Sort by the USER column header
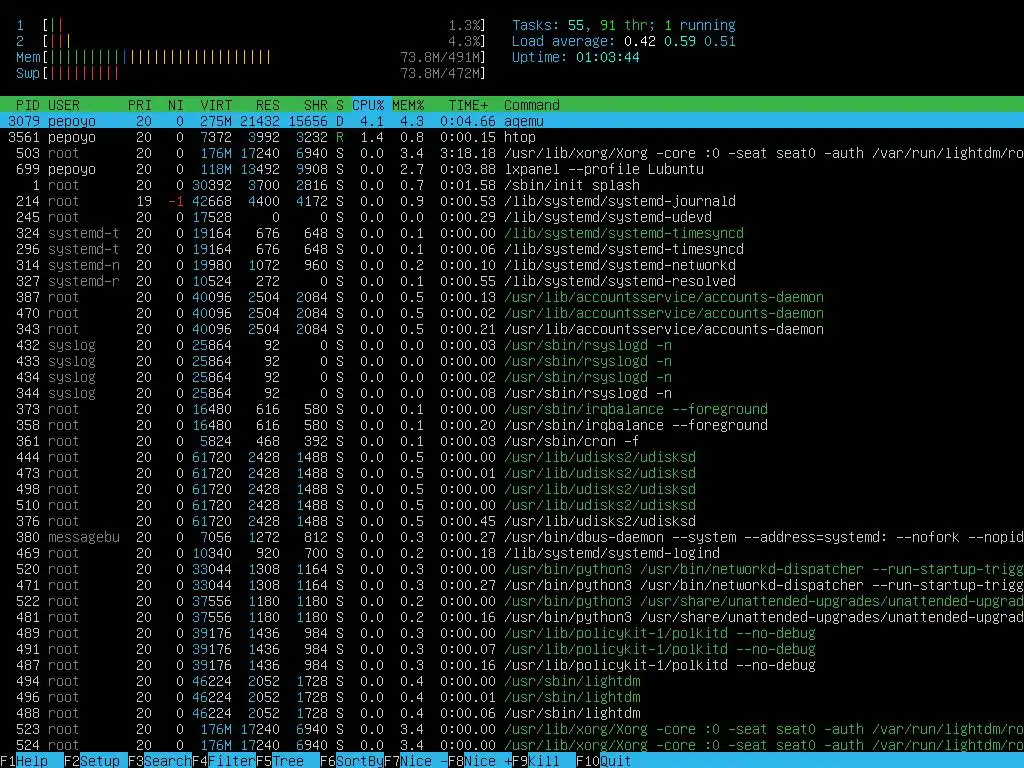This screenshot has width=1024, height=768. tap(64, 105)
